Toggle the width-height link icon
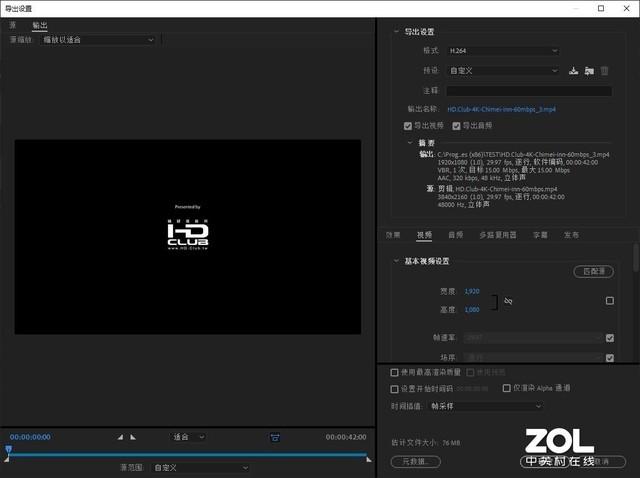The width and height of the screenshot is (640, 478). point(508,301)
